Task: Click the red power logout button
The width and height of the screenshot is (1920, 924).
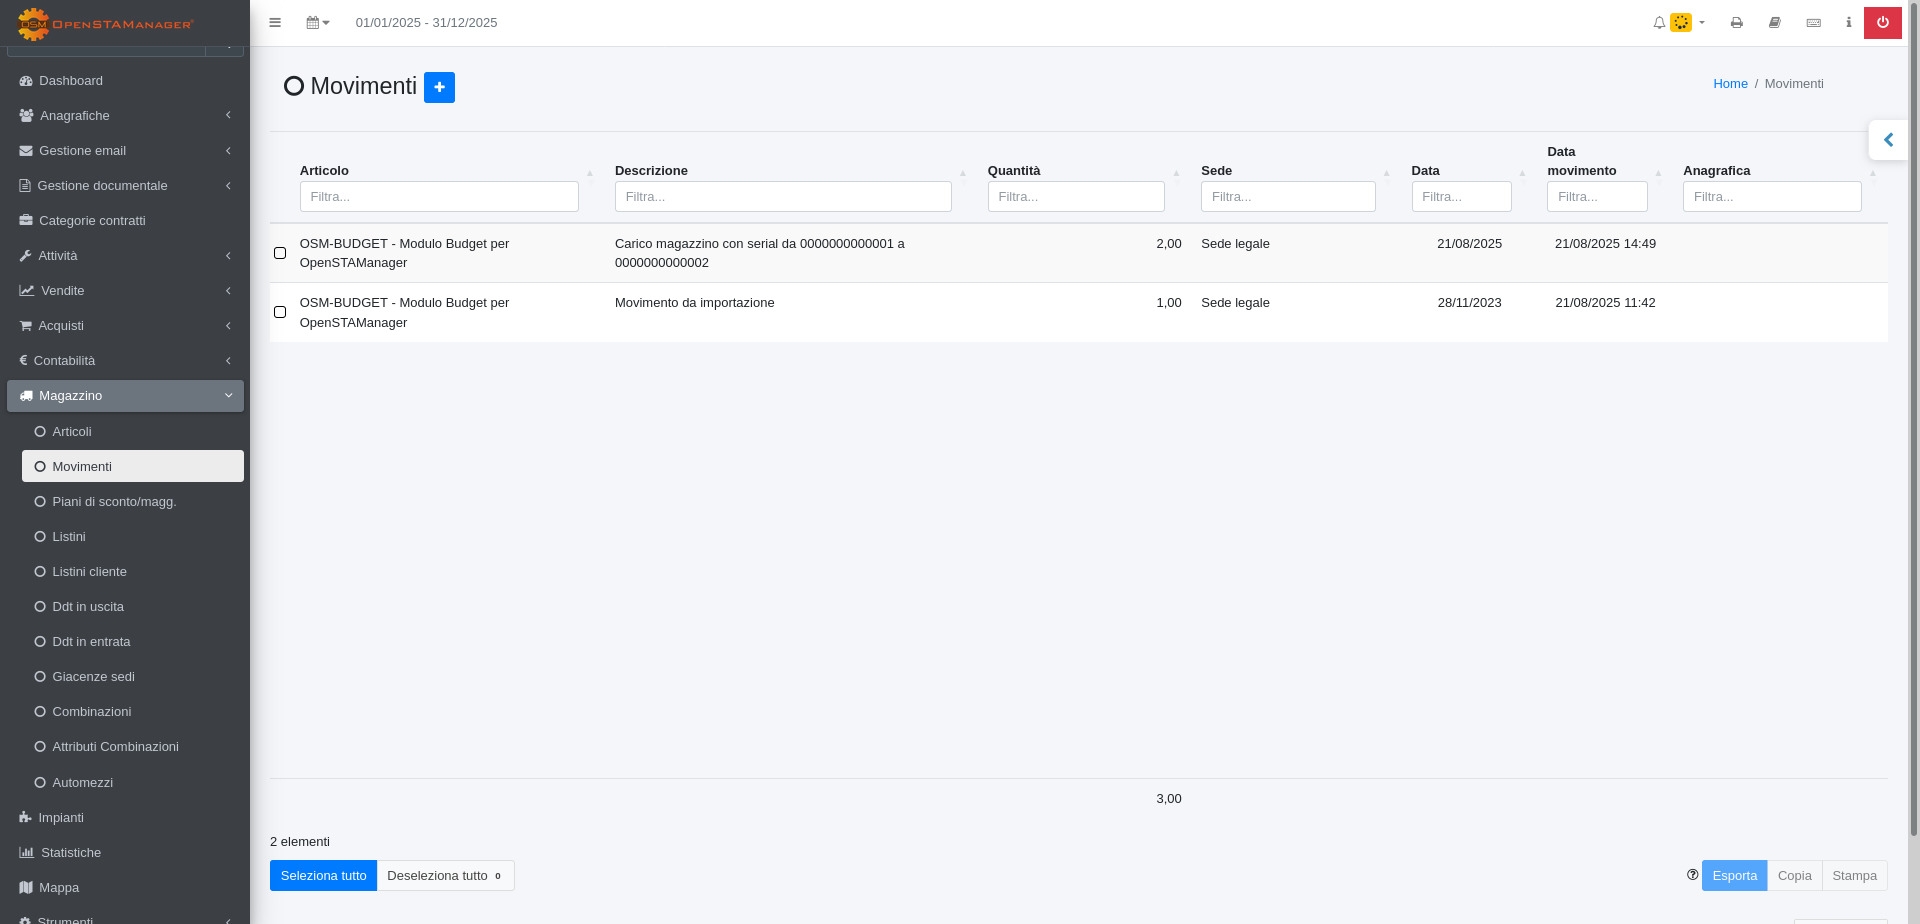Action: coord(1882,23)
